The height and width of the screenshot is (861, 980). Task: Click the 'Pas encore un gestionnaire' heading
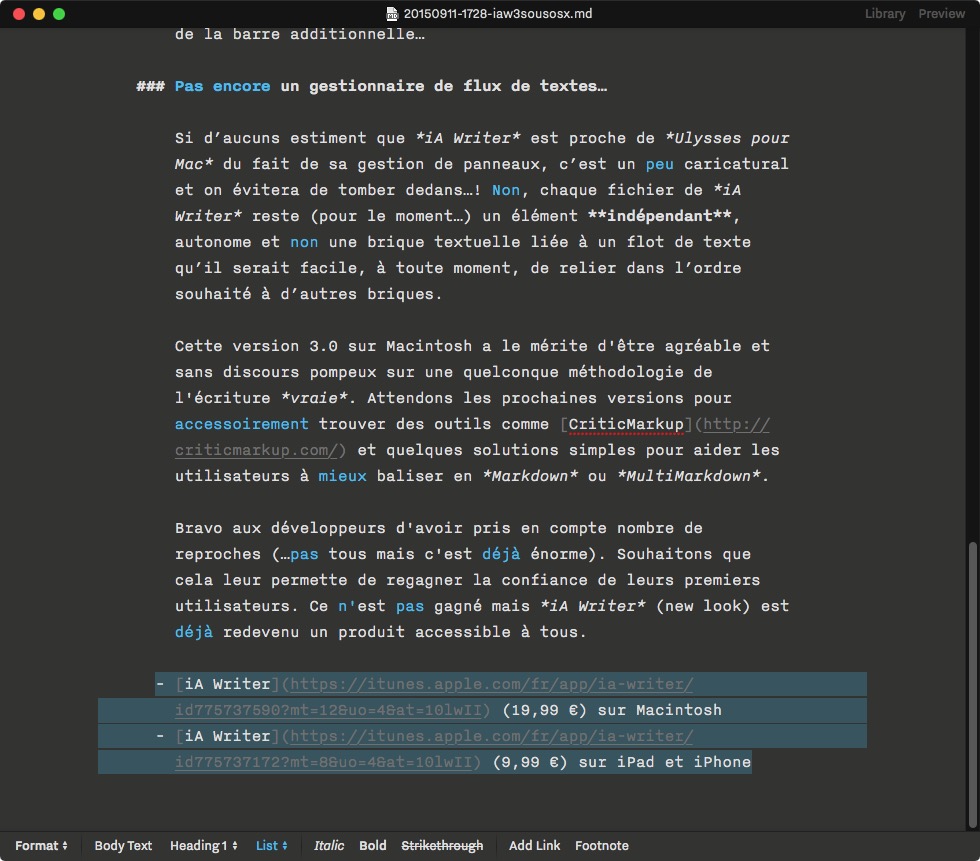coord(390,86)
